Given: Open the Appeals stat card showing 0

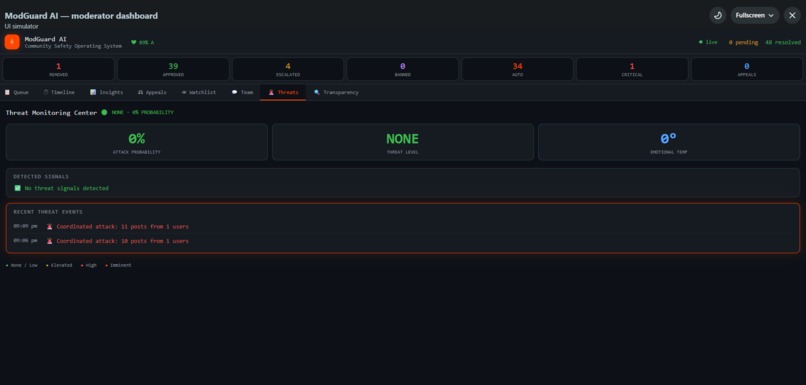Looking at the screenshot, I should pos(747,69).
